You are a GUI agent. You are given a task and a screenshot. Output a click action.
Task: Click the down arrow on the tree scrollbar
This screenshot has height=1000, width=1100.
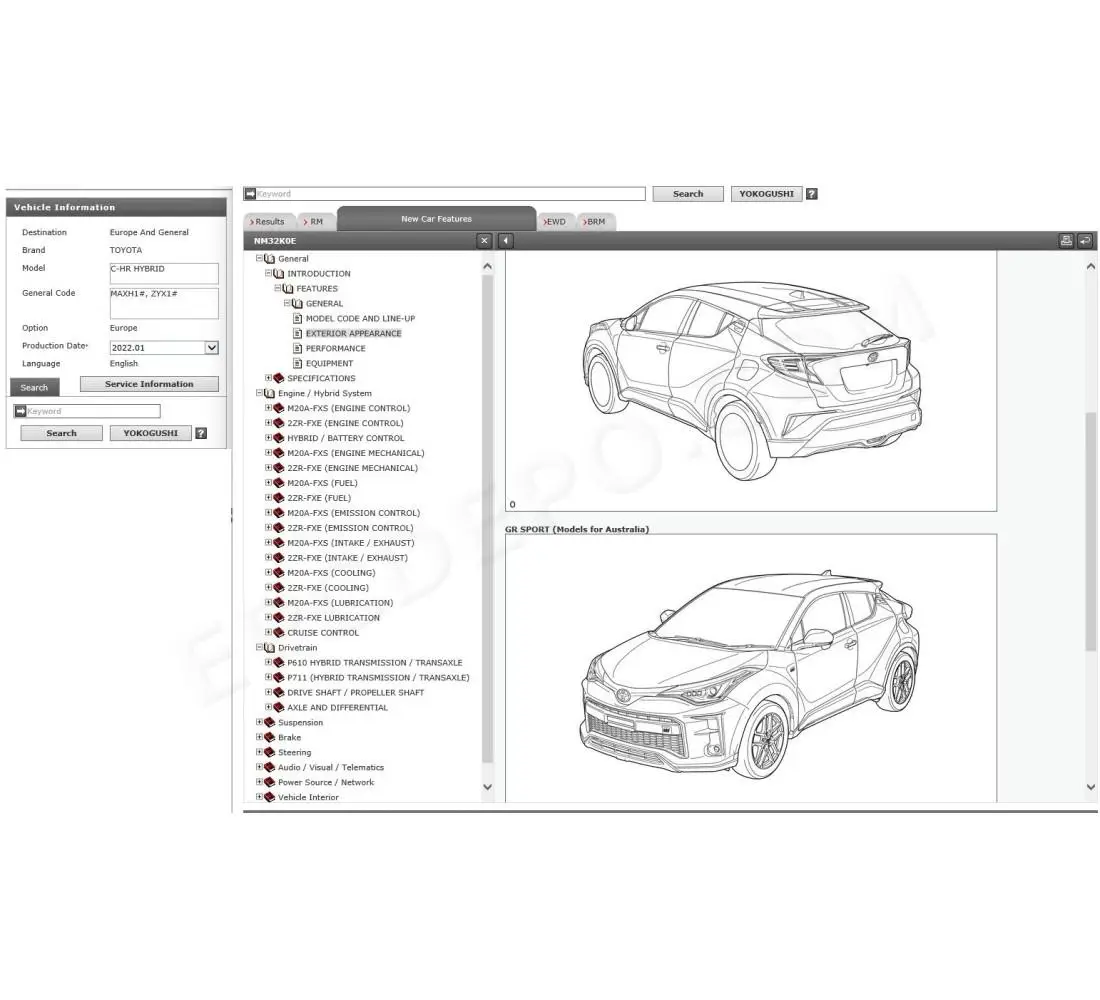pyautogui.click(x=488, y=788)
